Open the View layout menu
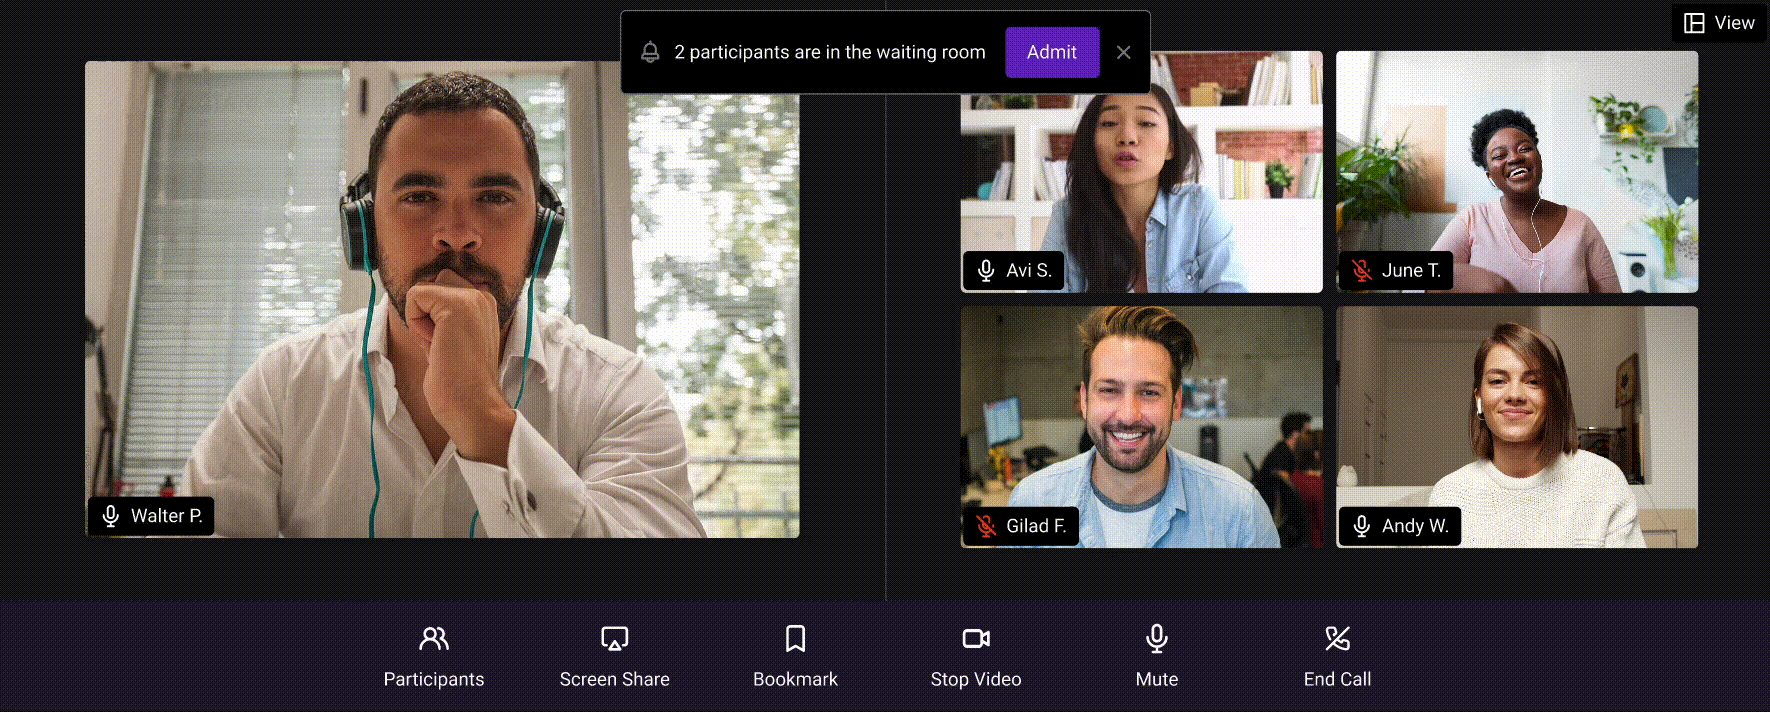Screen dimensions: 1770x712 (x=1719, y=23)
